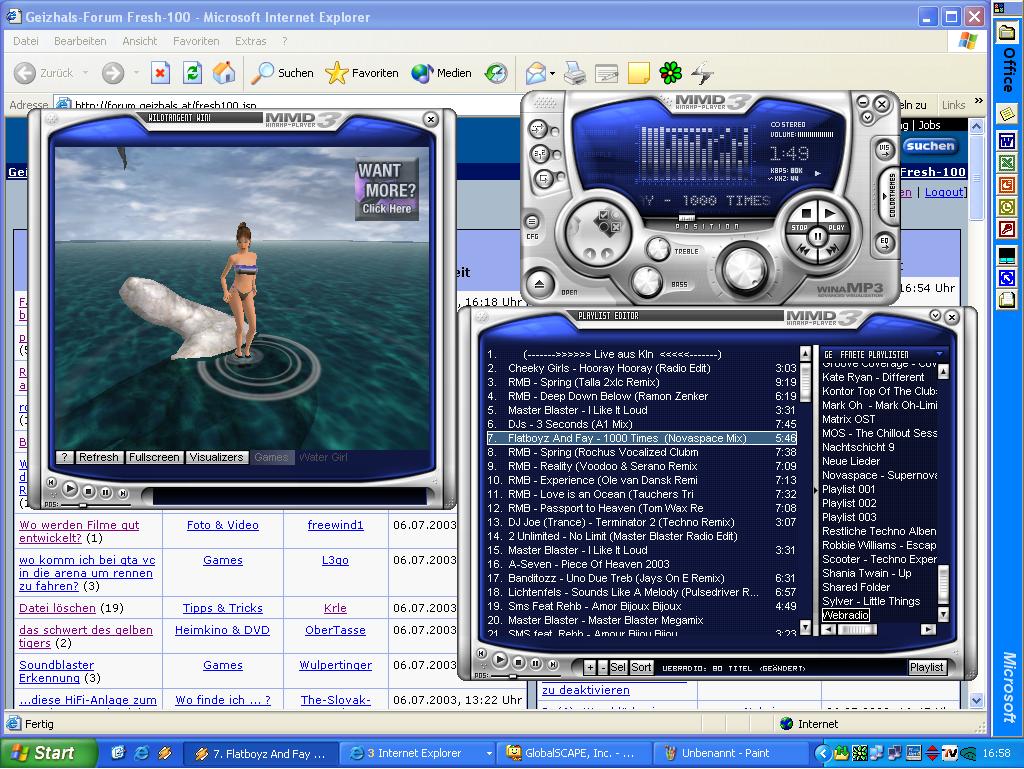Click the Sort button in playlist editor
Screen dimensions: 1024x769
pos(641,667)
